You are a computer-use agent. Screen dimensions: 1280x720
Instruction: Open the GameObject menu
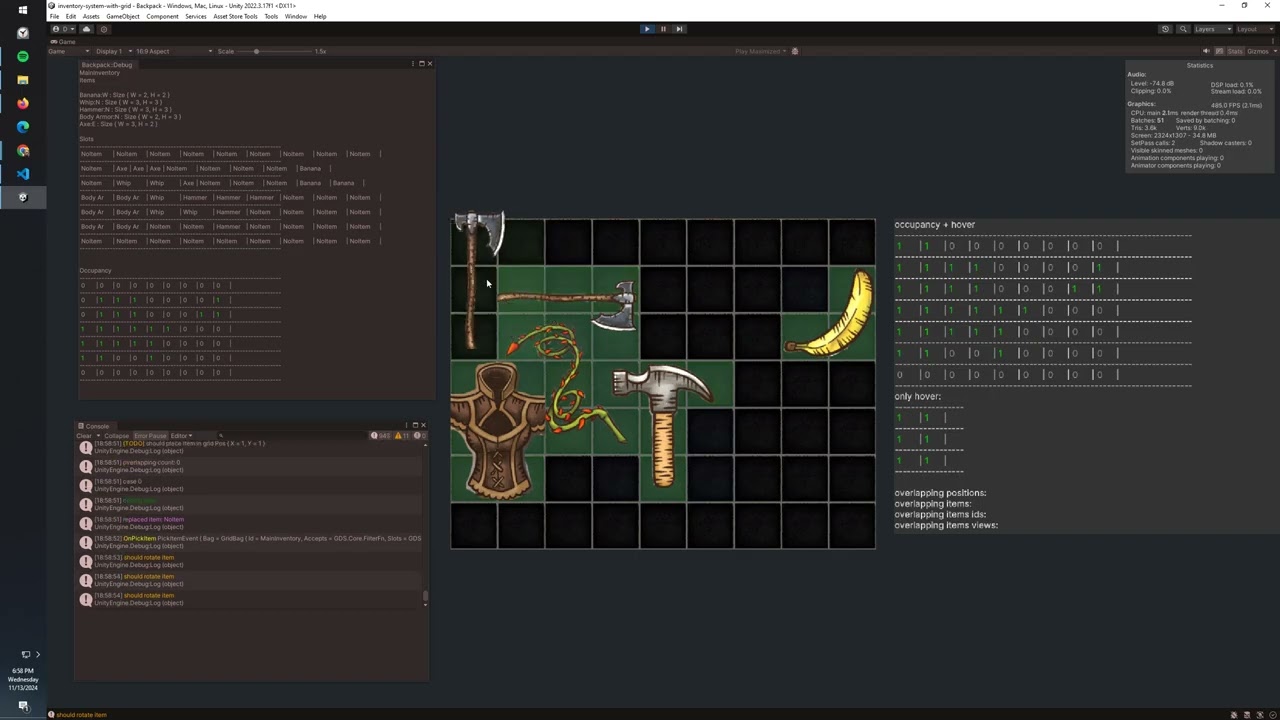pyautogui.click(x=123, y=16)
